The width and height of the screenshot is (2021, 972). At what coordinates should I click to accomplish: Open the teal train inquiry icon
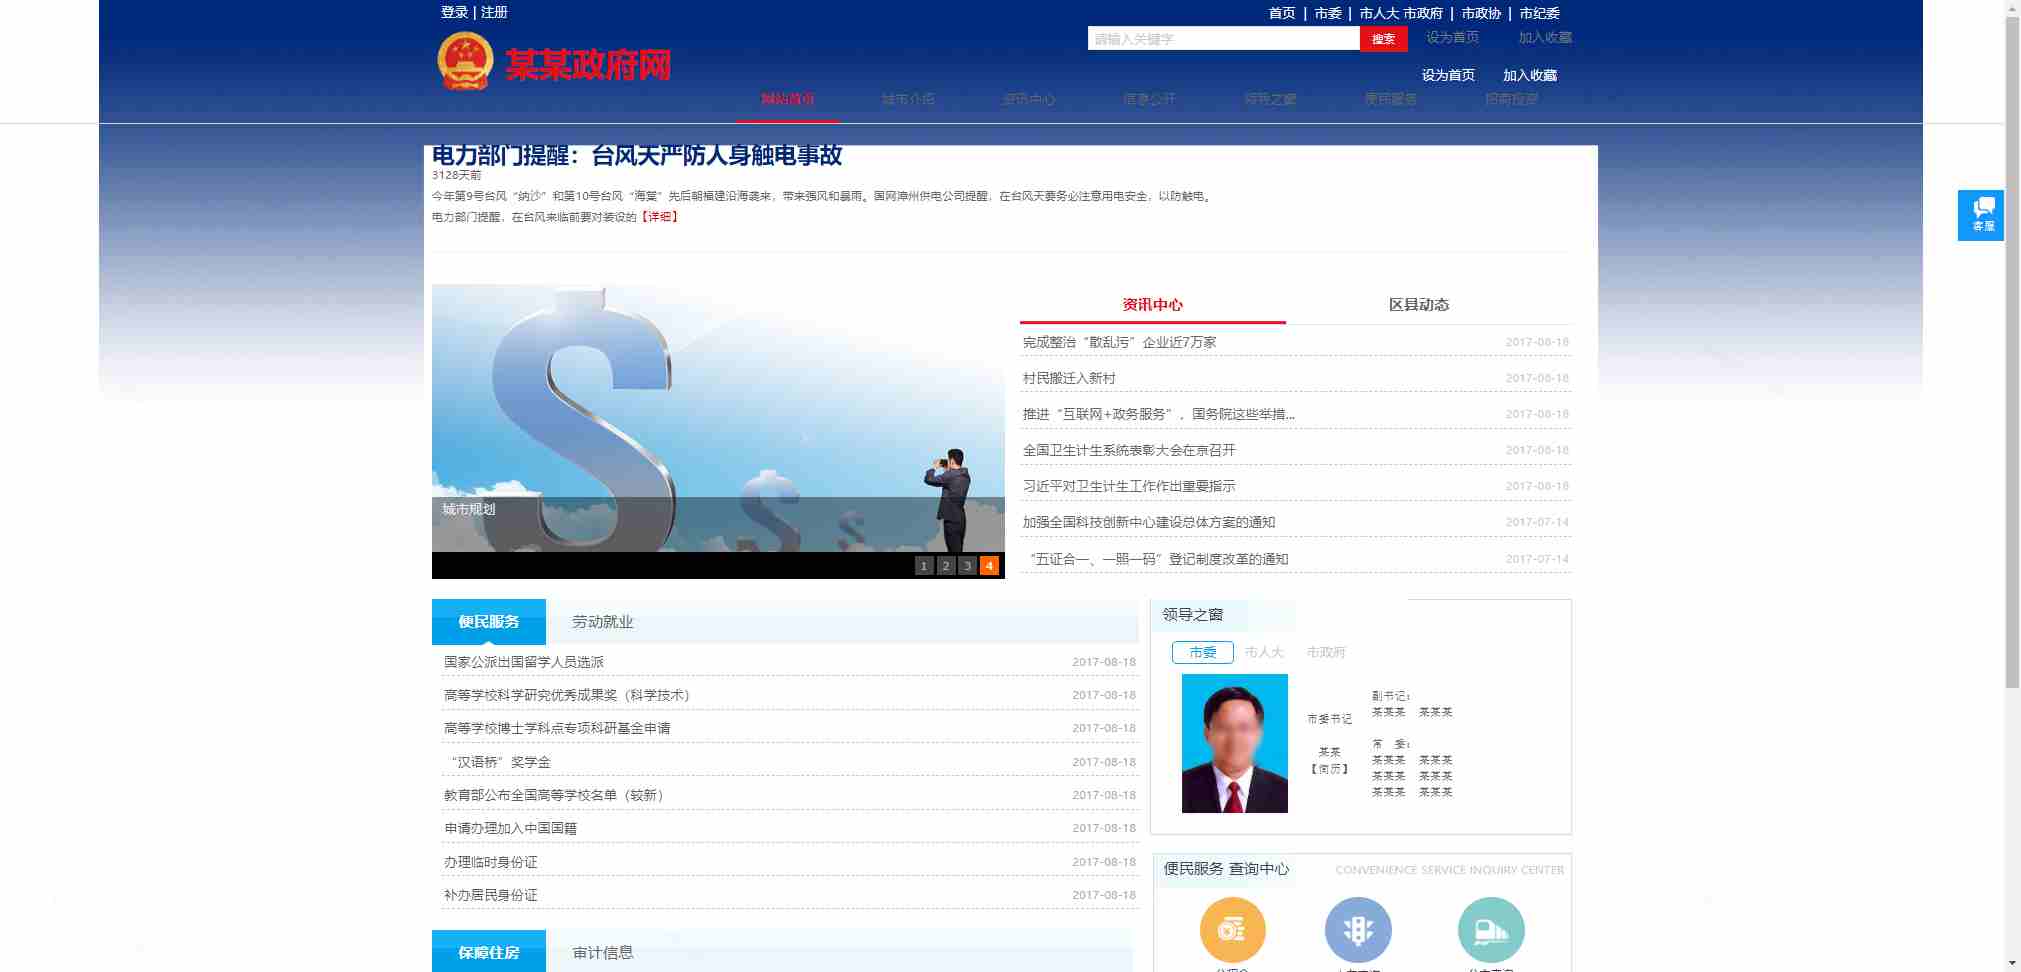1491,930
